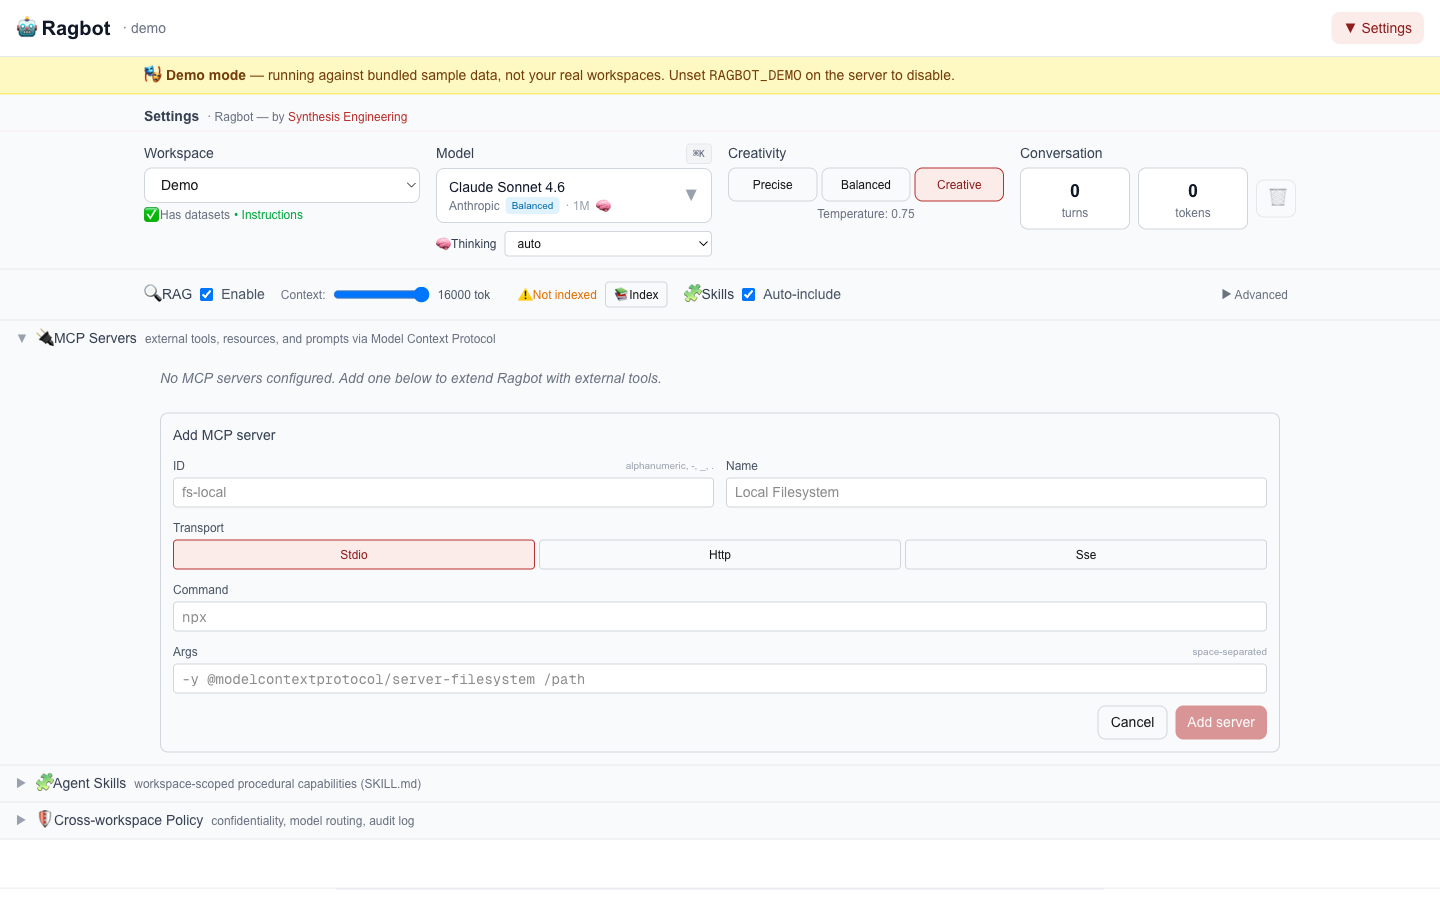This screenshot has width=1440, height=900.
Task: Collapse the MCP Servers section
Action: [22, 338]
